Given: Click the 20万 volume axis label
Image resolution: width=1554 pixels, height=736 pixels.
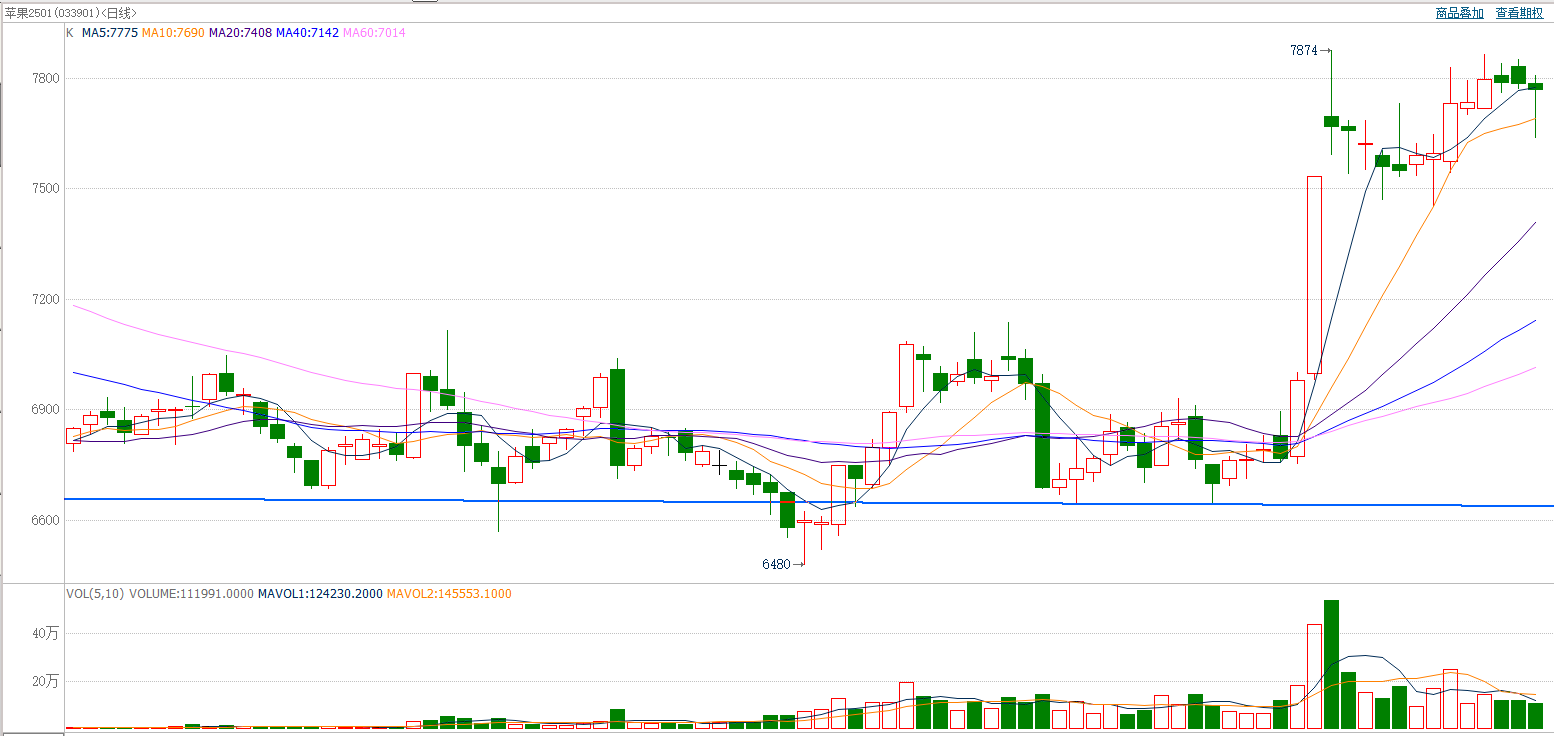Looking at the screenshot, I should 47,681.
